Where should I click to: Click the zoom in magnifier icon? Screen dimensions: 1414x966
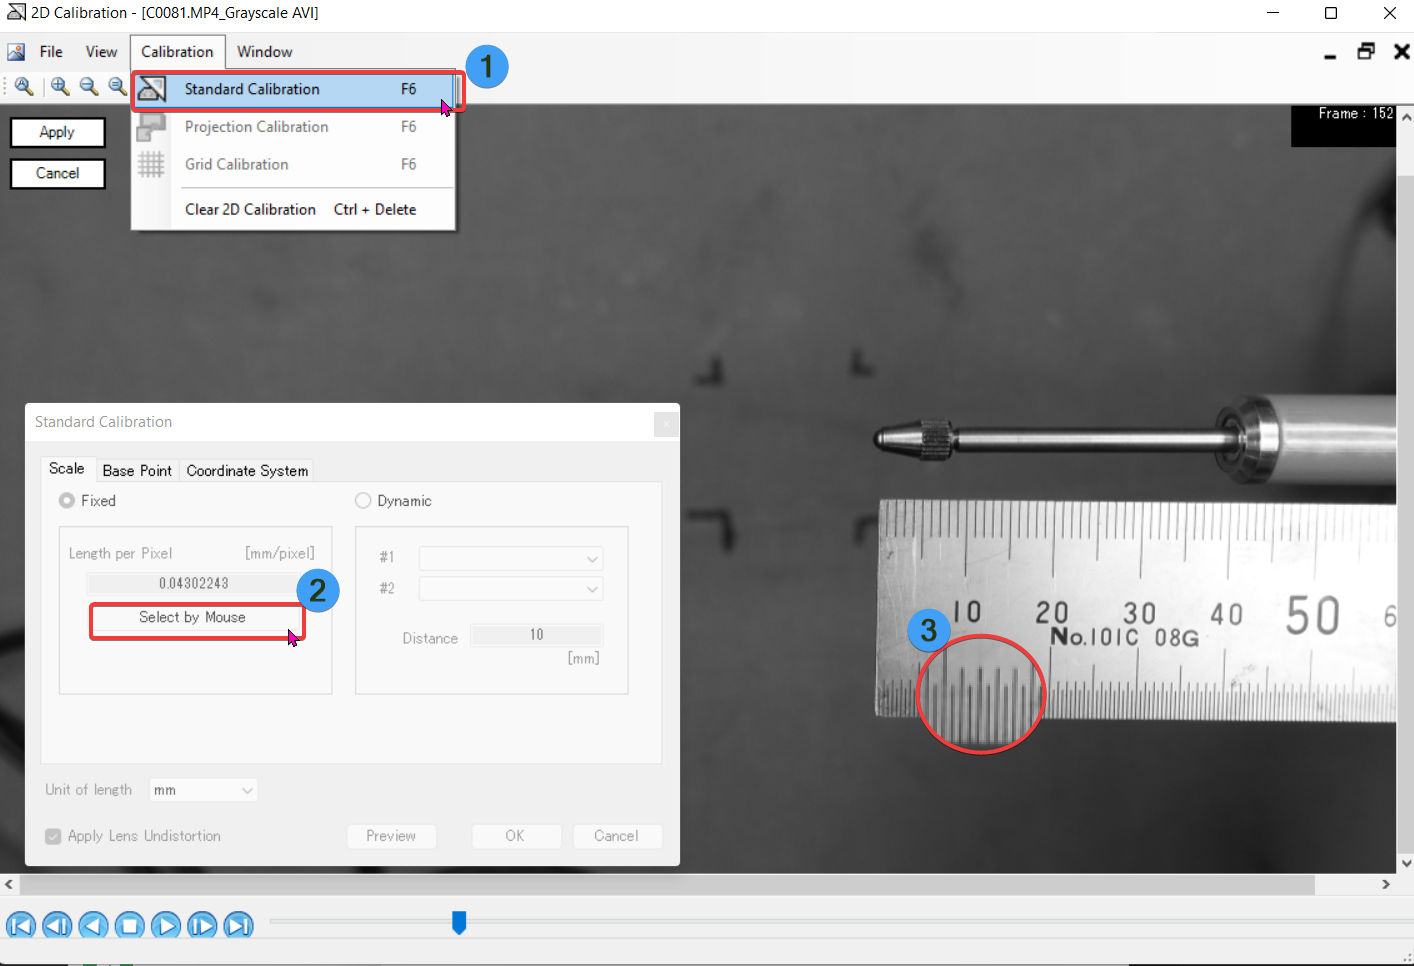pos(60,87)
